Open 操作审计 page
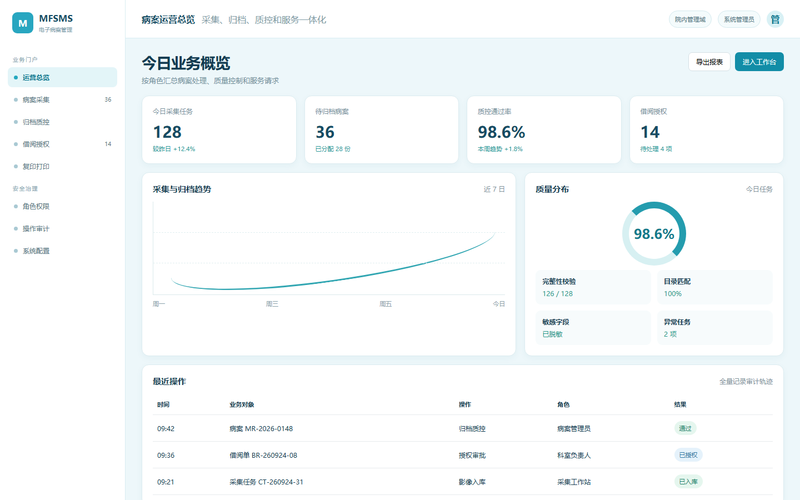 tap(62, 229)
